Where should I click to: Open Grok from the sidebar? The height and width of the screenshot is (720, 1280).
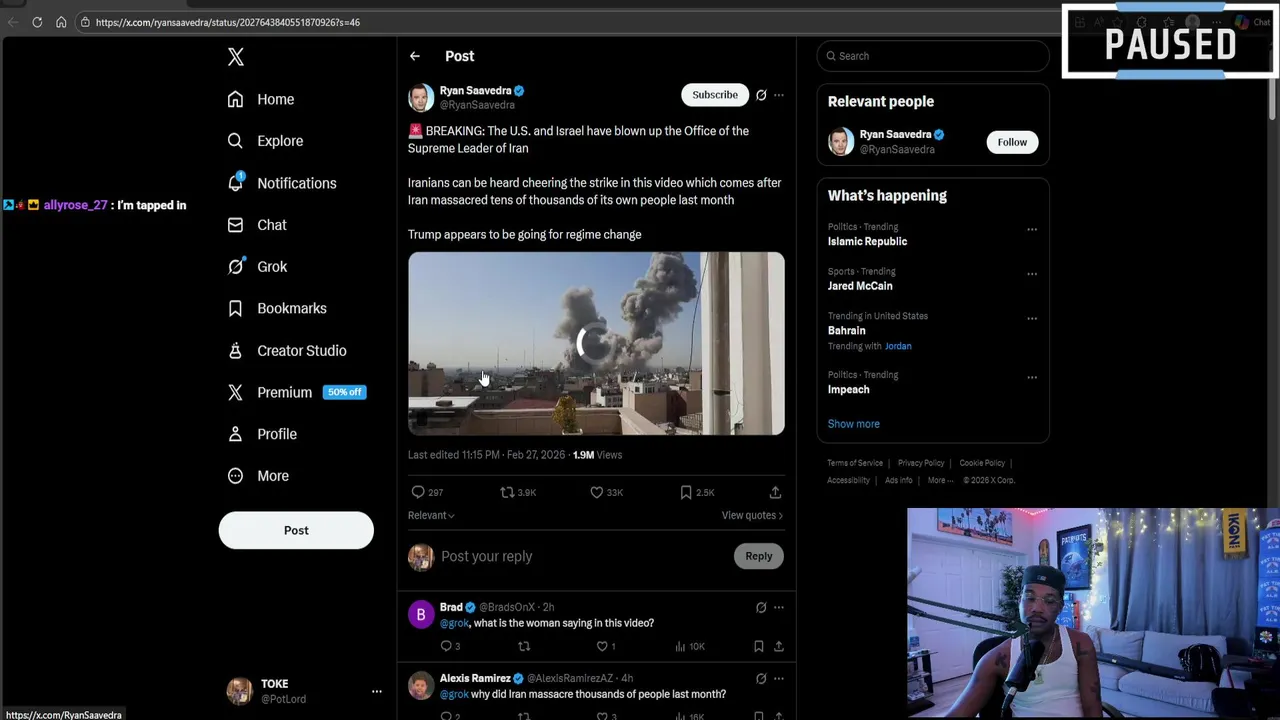point(257,267)
